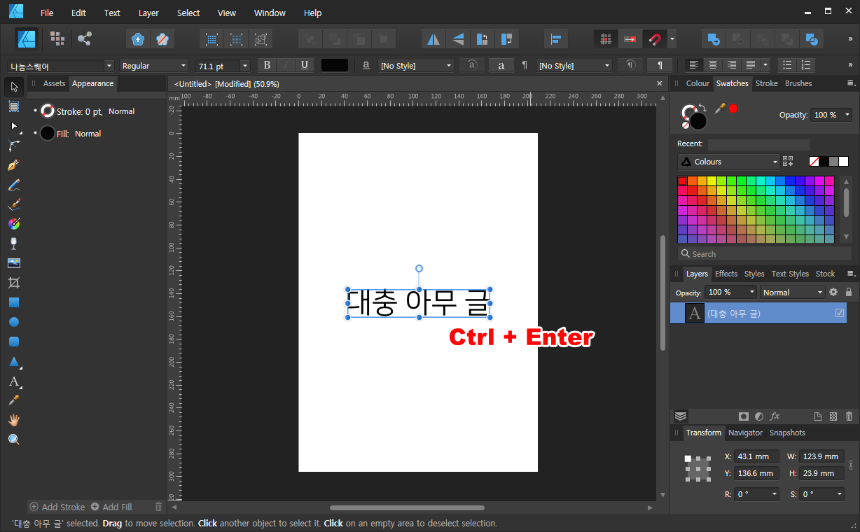Align text right
The image size is (860, 532).
click(x=732, y=65)
